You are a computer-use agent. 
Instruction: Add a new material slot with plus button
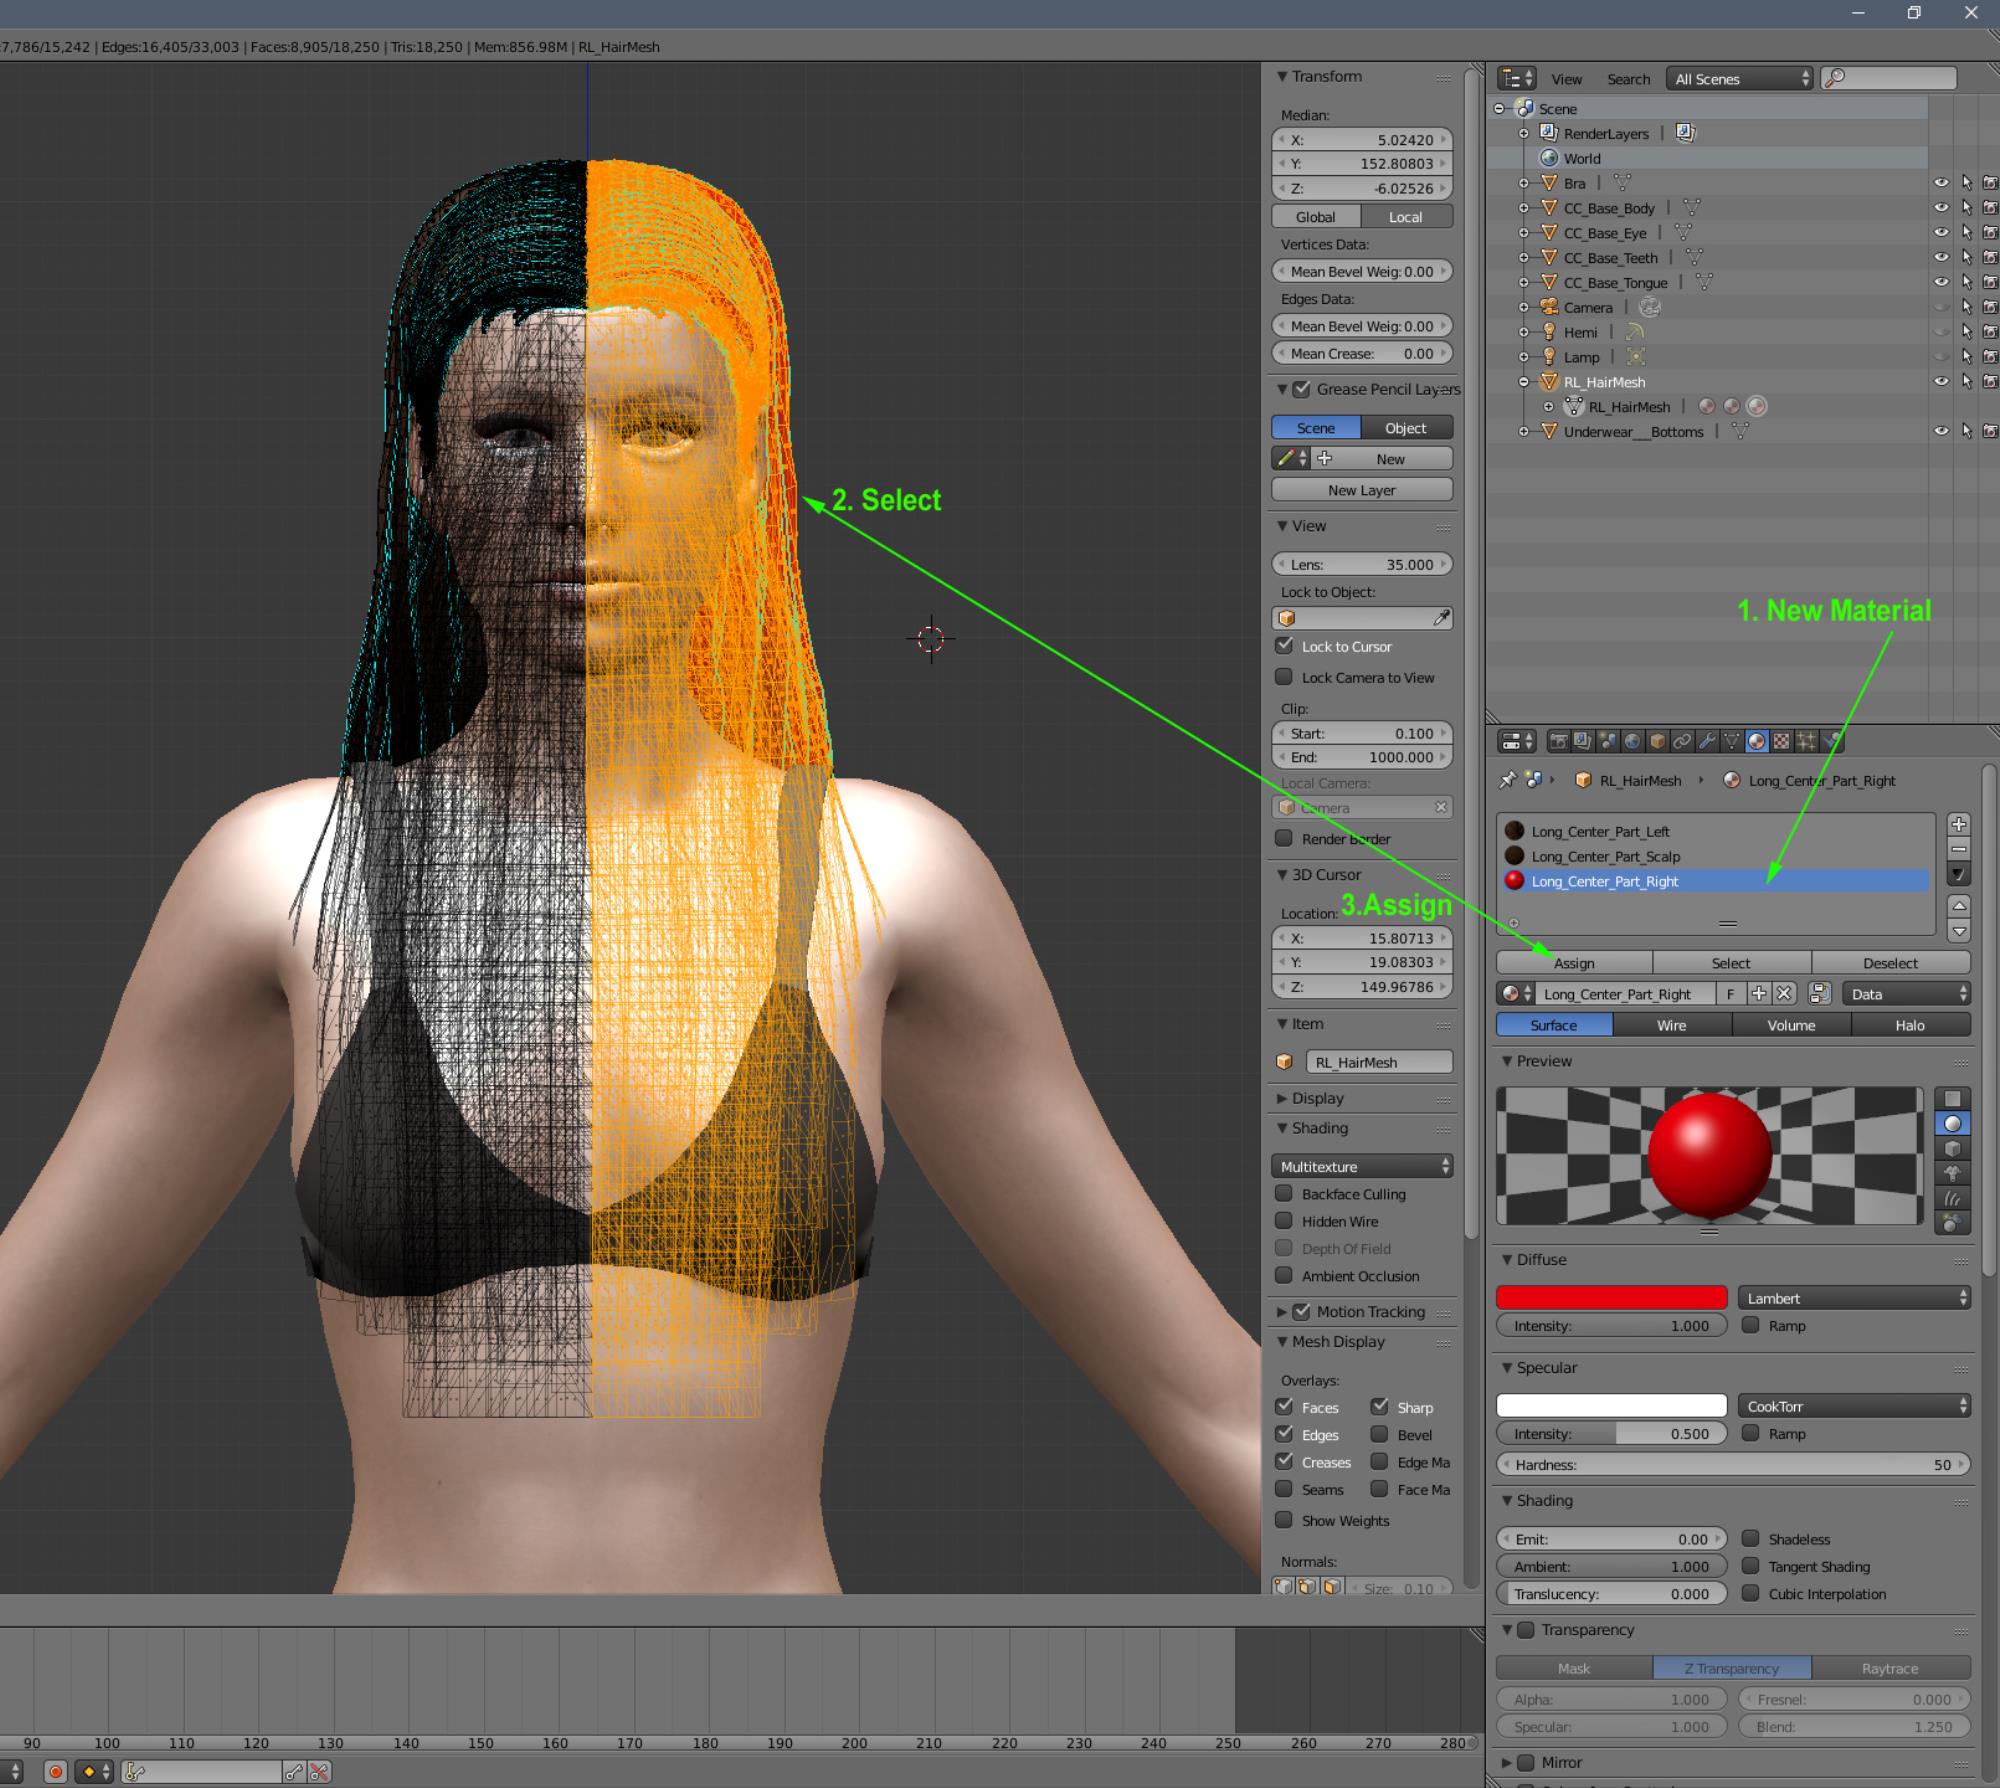point(1959,825)
